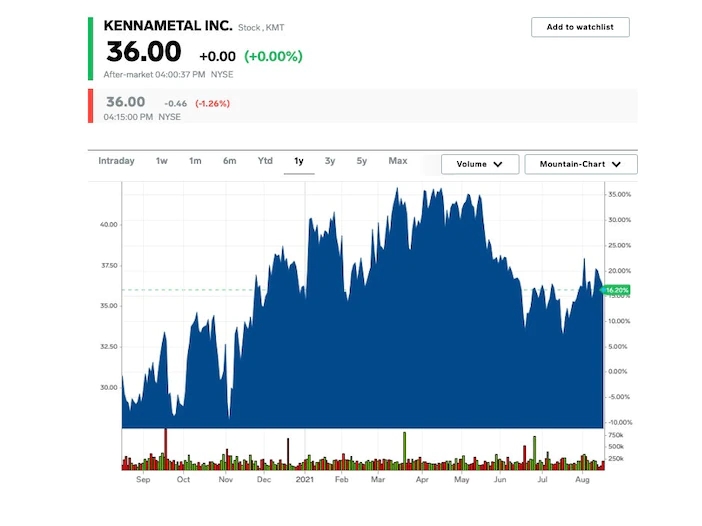Click the Sep x-axis label

point(143,479)
